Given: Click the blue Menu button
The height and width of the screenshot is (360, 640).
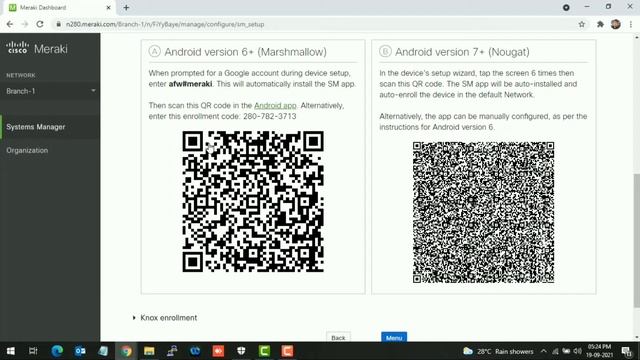Looking at the screenshot, I should [x=394, y=337].
